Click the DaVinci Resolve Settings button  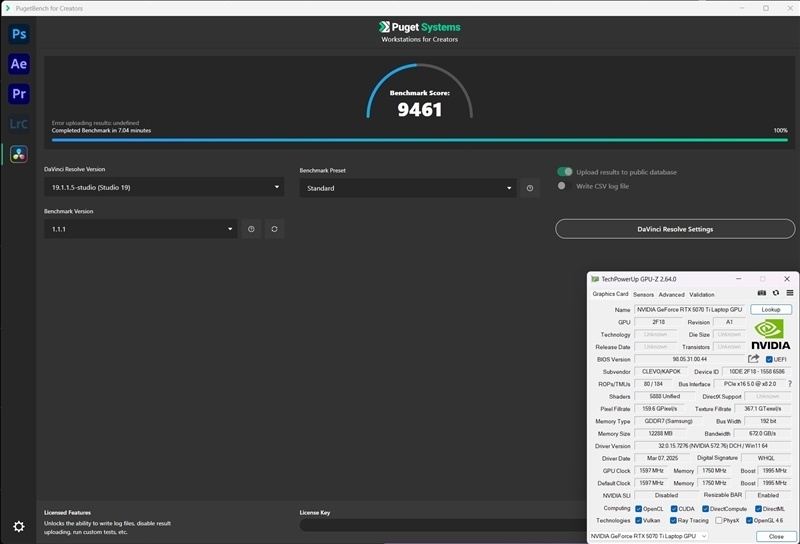pyautogui.click(x=675, y=229)
